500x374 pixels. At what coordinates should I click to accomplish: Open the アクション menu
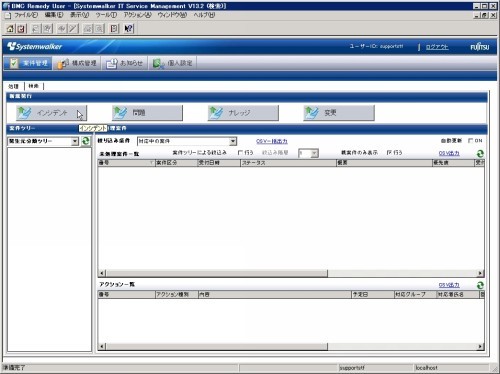137,15
